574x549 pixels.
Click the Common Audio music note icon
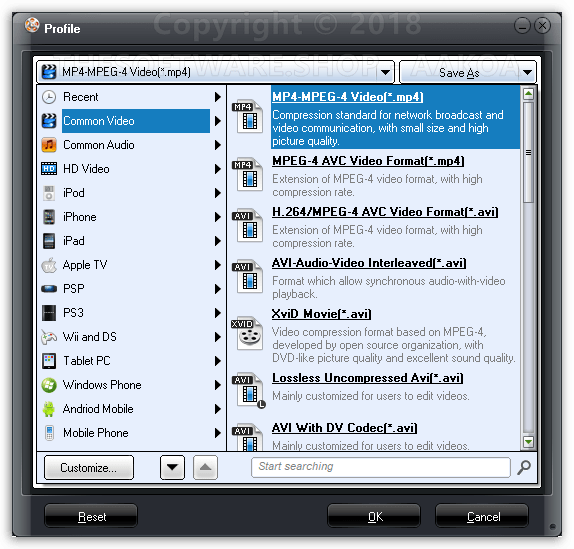(x=49, y=145)
